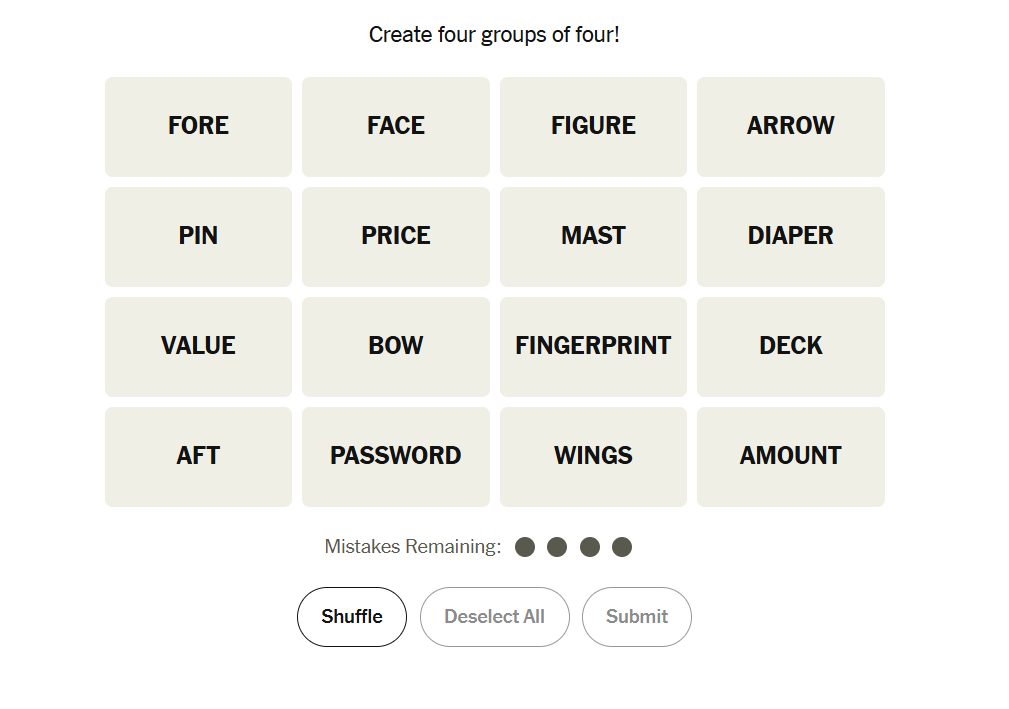The width and height of the screenshot is (1009, 709).
Task: Select the FINGERPRINT tile
Action: pyautogui.click(x=593, y=346)
